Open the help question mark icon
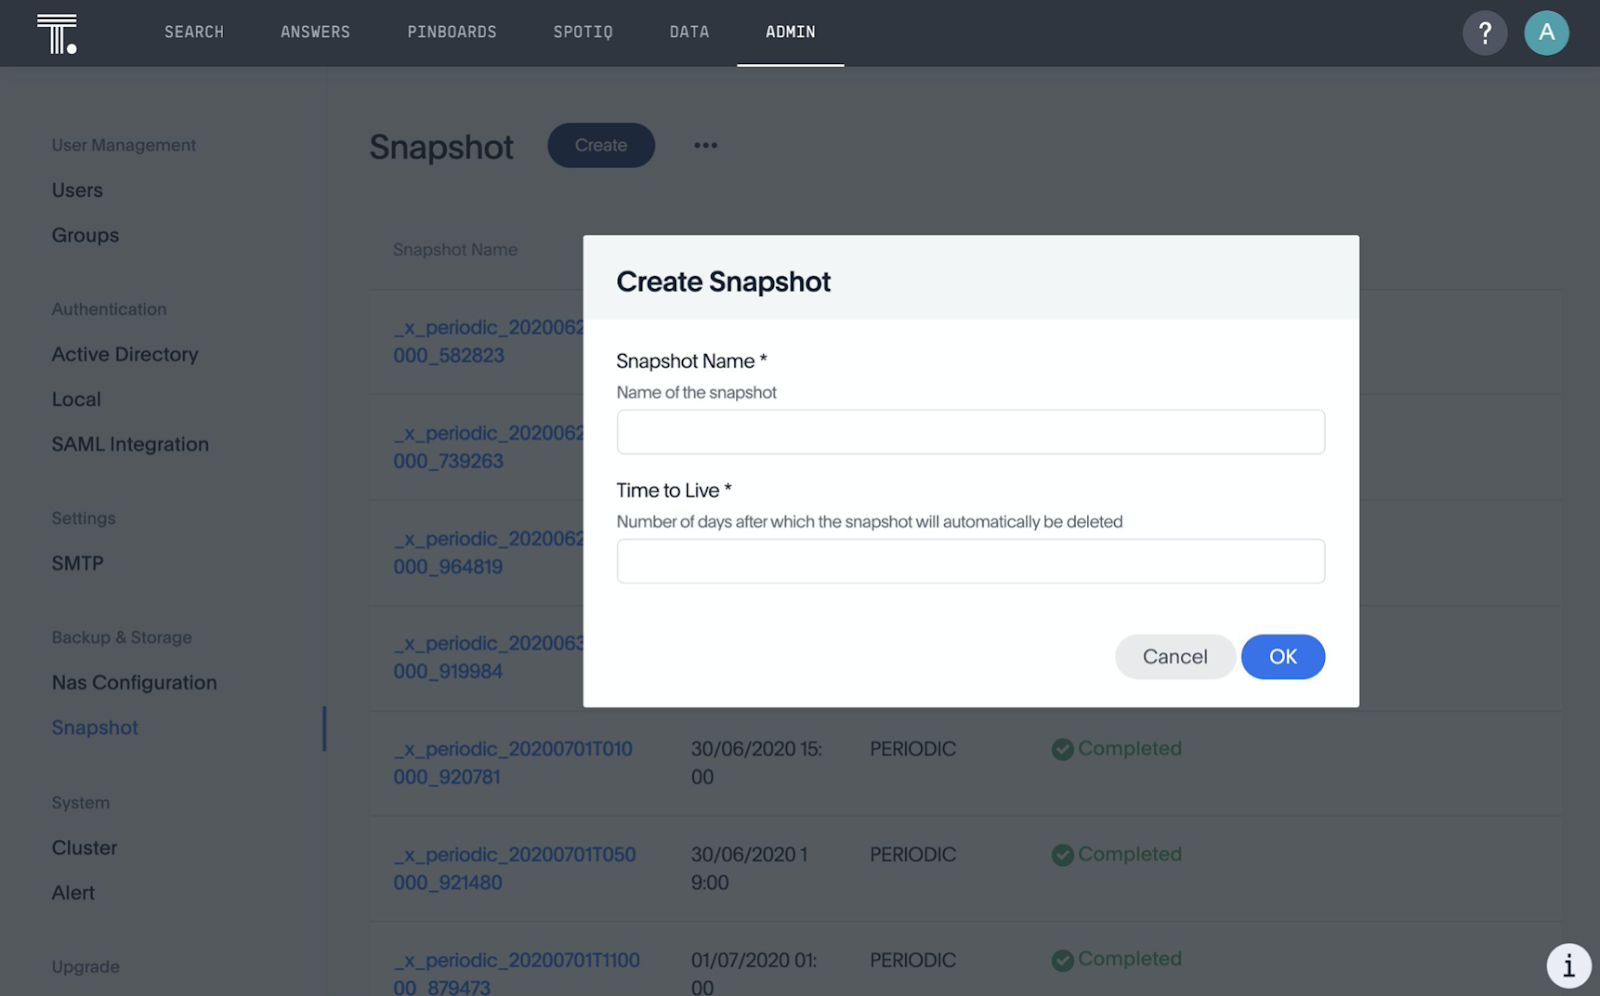1600x996 pixels. (x=1485, y=33)
